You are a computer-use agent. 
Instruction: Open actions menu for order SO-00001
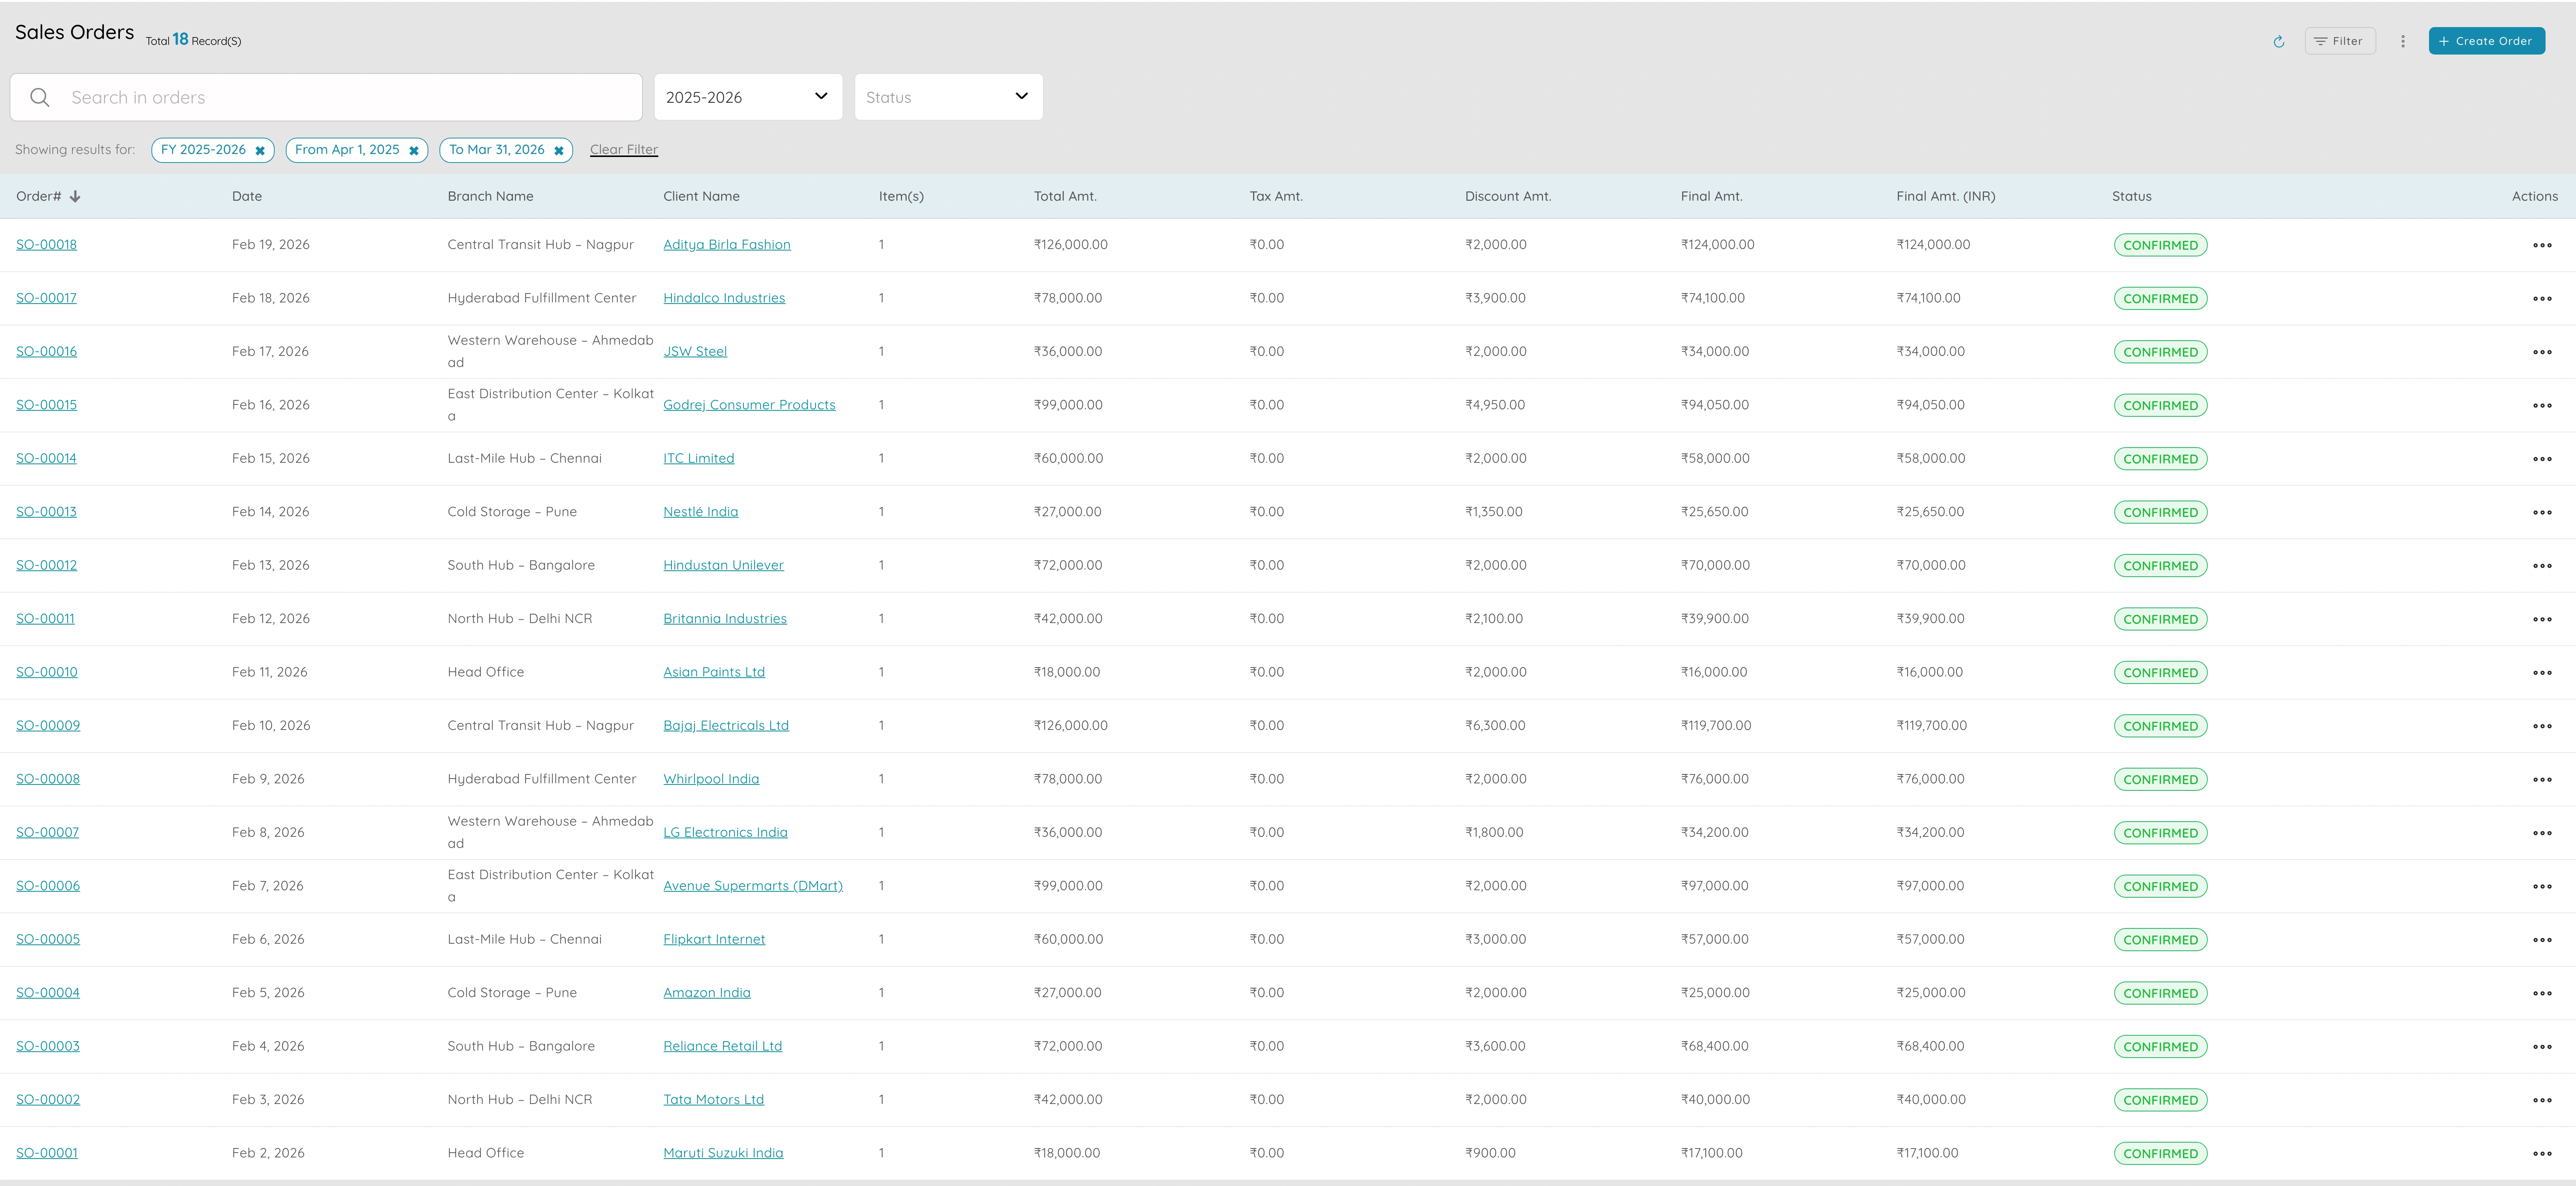click(x=2541, y=1153)
